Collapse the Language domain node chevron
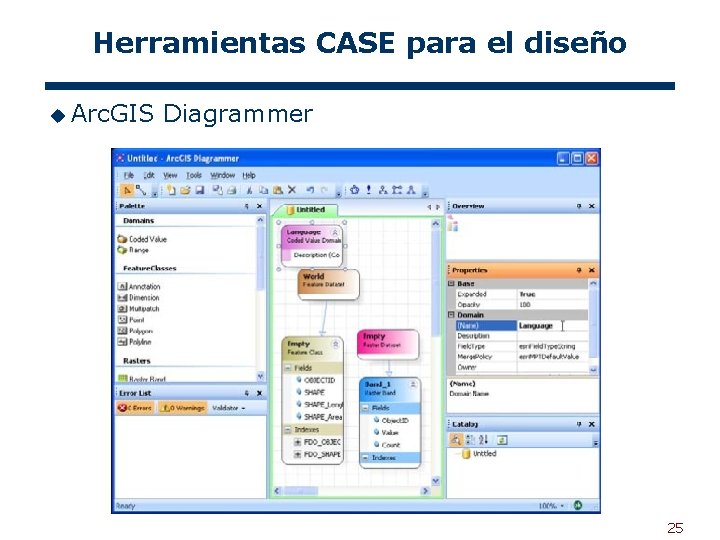720x540 pixels. 335,232
